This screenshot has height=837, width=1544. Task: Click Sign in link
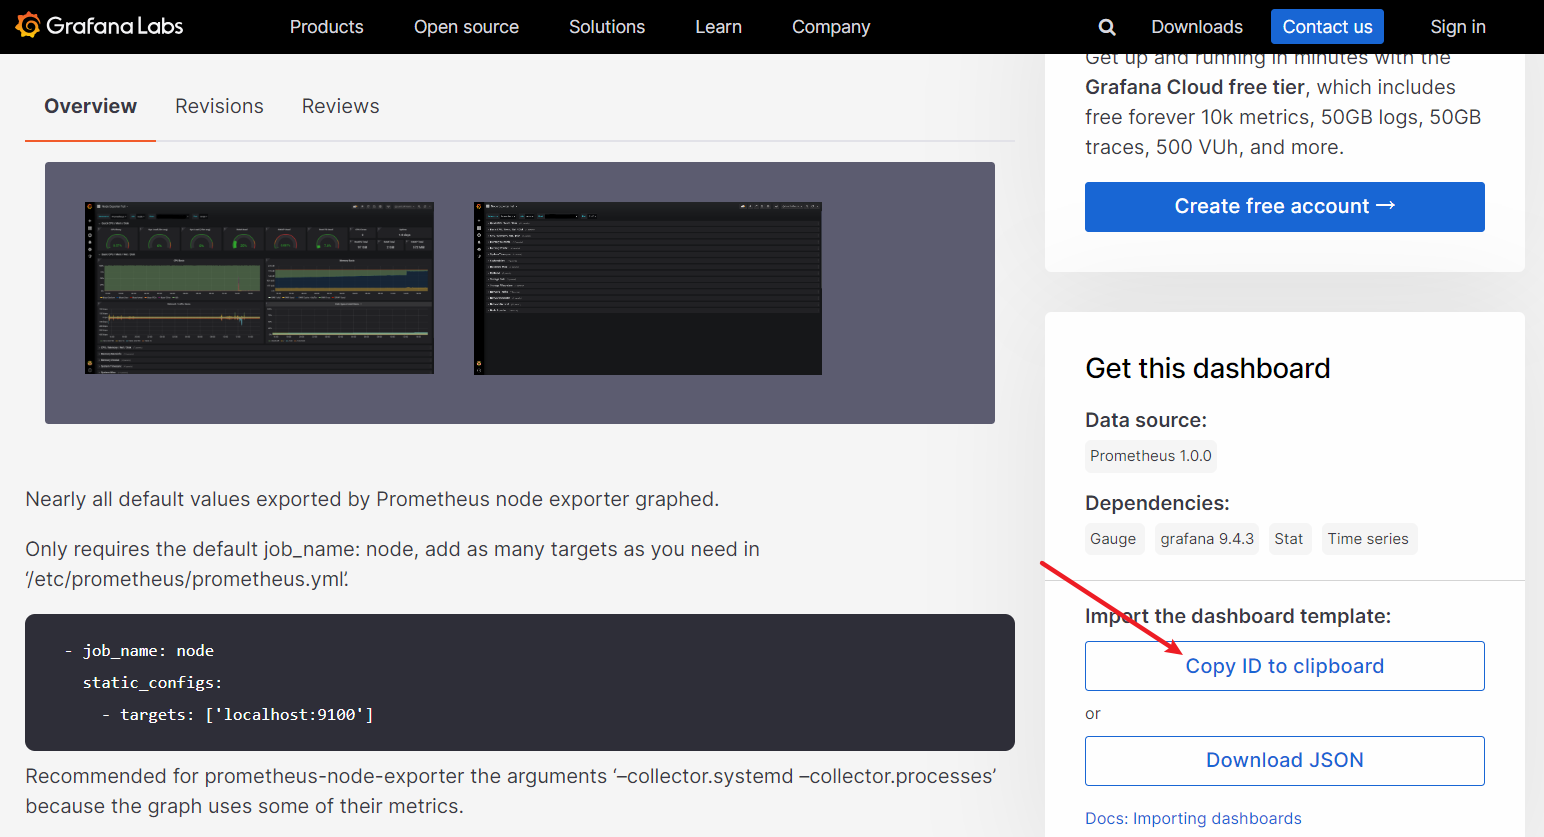coord(1458,27)
